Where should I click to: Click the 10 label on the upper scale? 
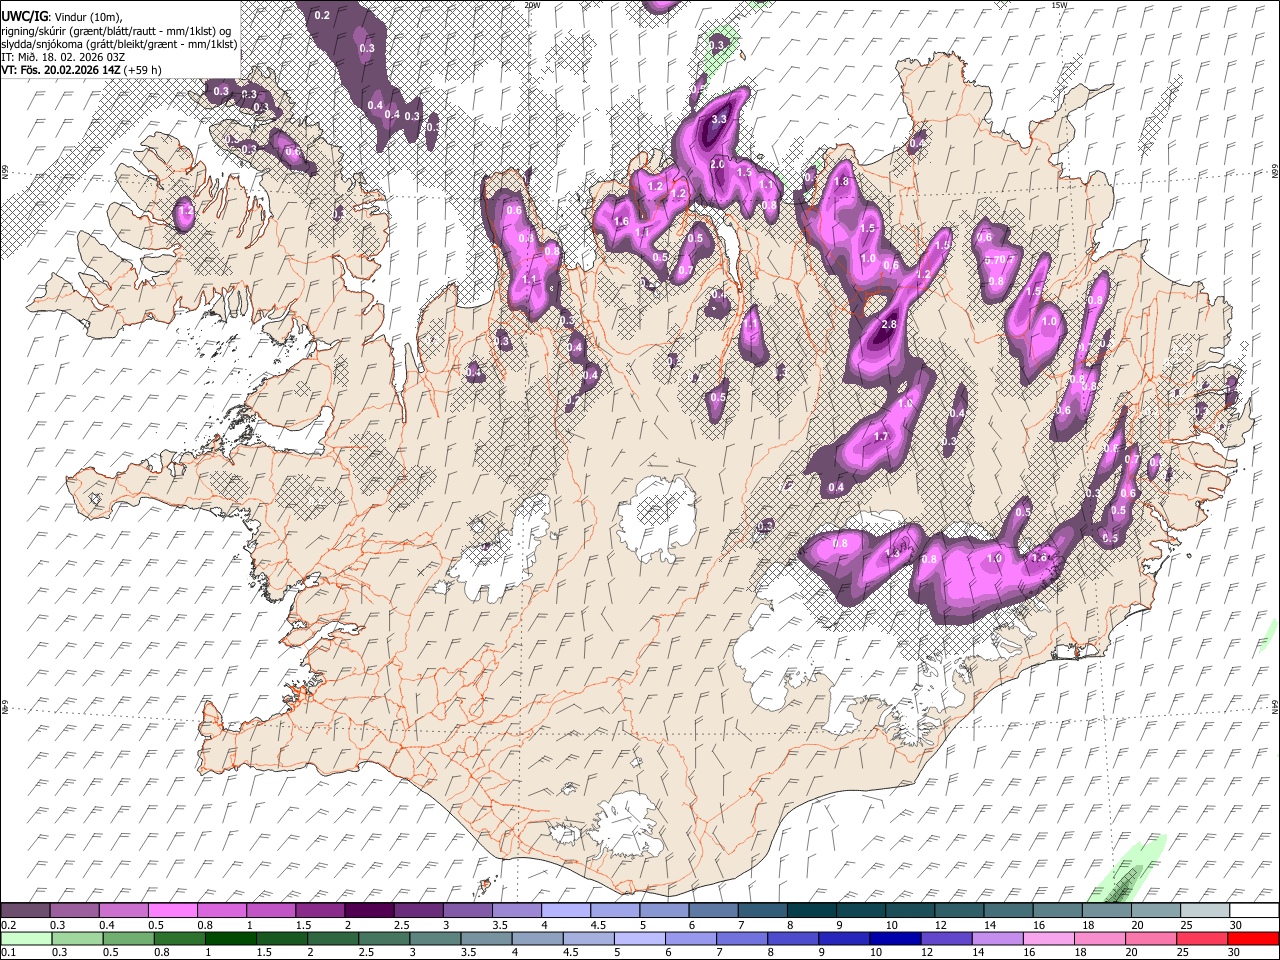[890, 925]
